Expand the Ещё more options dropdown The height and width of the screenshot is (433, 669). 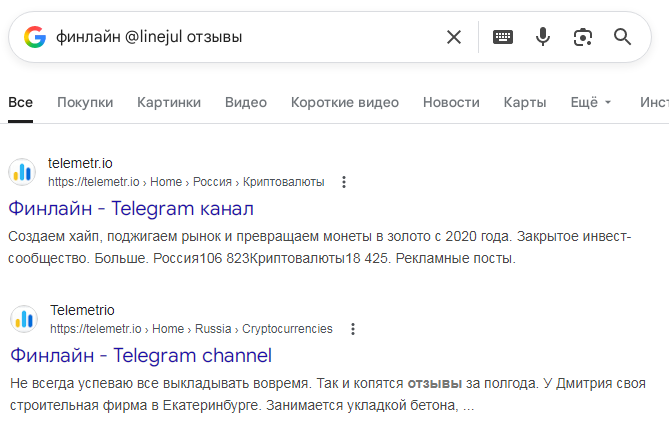(x=590, y=102)
